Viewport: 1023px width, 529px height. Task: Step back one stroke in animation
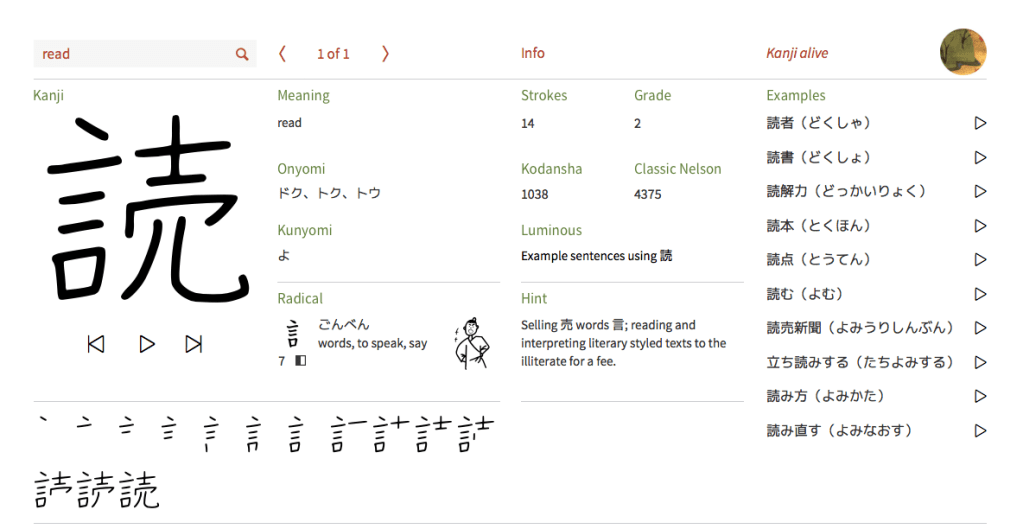[96, 344]
